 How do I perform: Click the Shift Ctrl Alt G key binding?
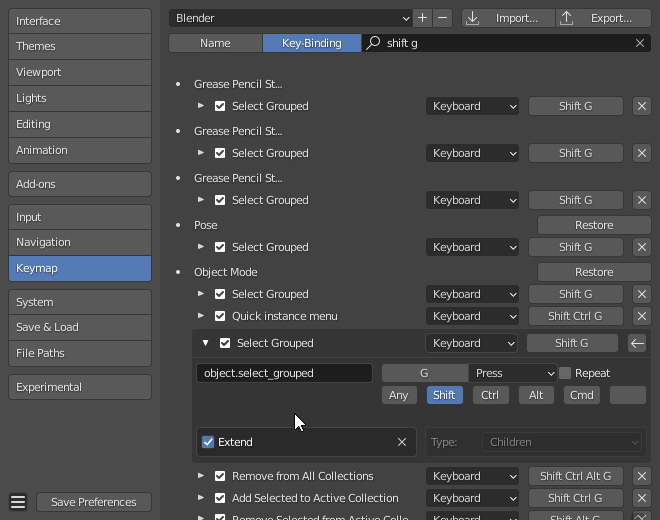pos(576,476)
